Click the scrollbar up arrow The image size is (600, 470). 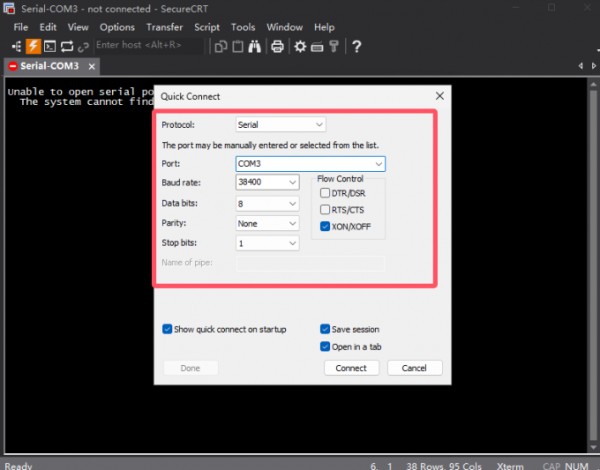593,84
